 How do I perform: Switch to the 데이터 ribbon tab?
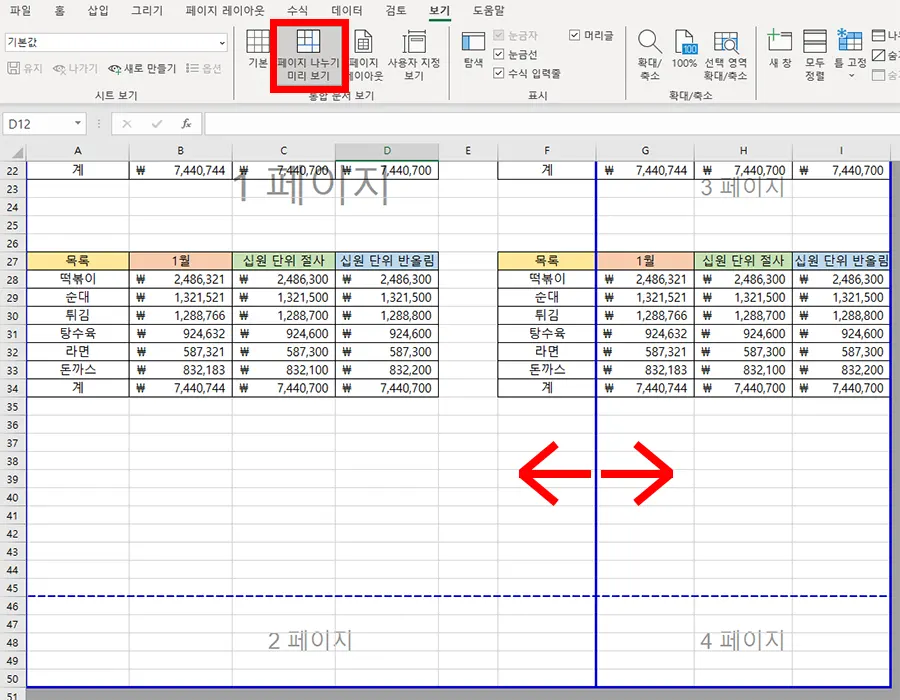click(x=349, y=11)
